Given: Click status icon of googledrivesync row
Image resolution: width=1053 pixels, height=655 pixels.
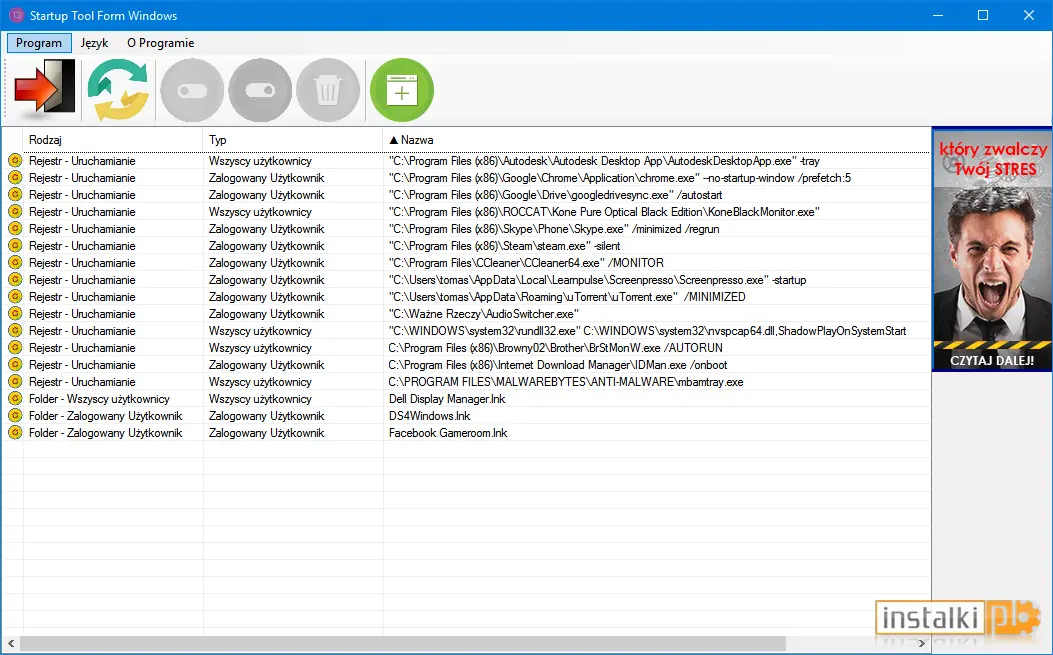Looking at the screenshot, I should pyautogui.click(x=15, y=195).
